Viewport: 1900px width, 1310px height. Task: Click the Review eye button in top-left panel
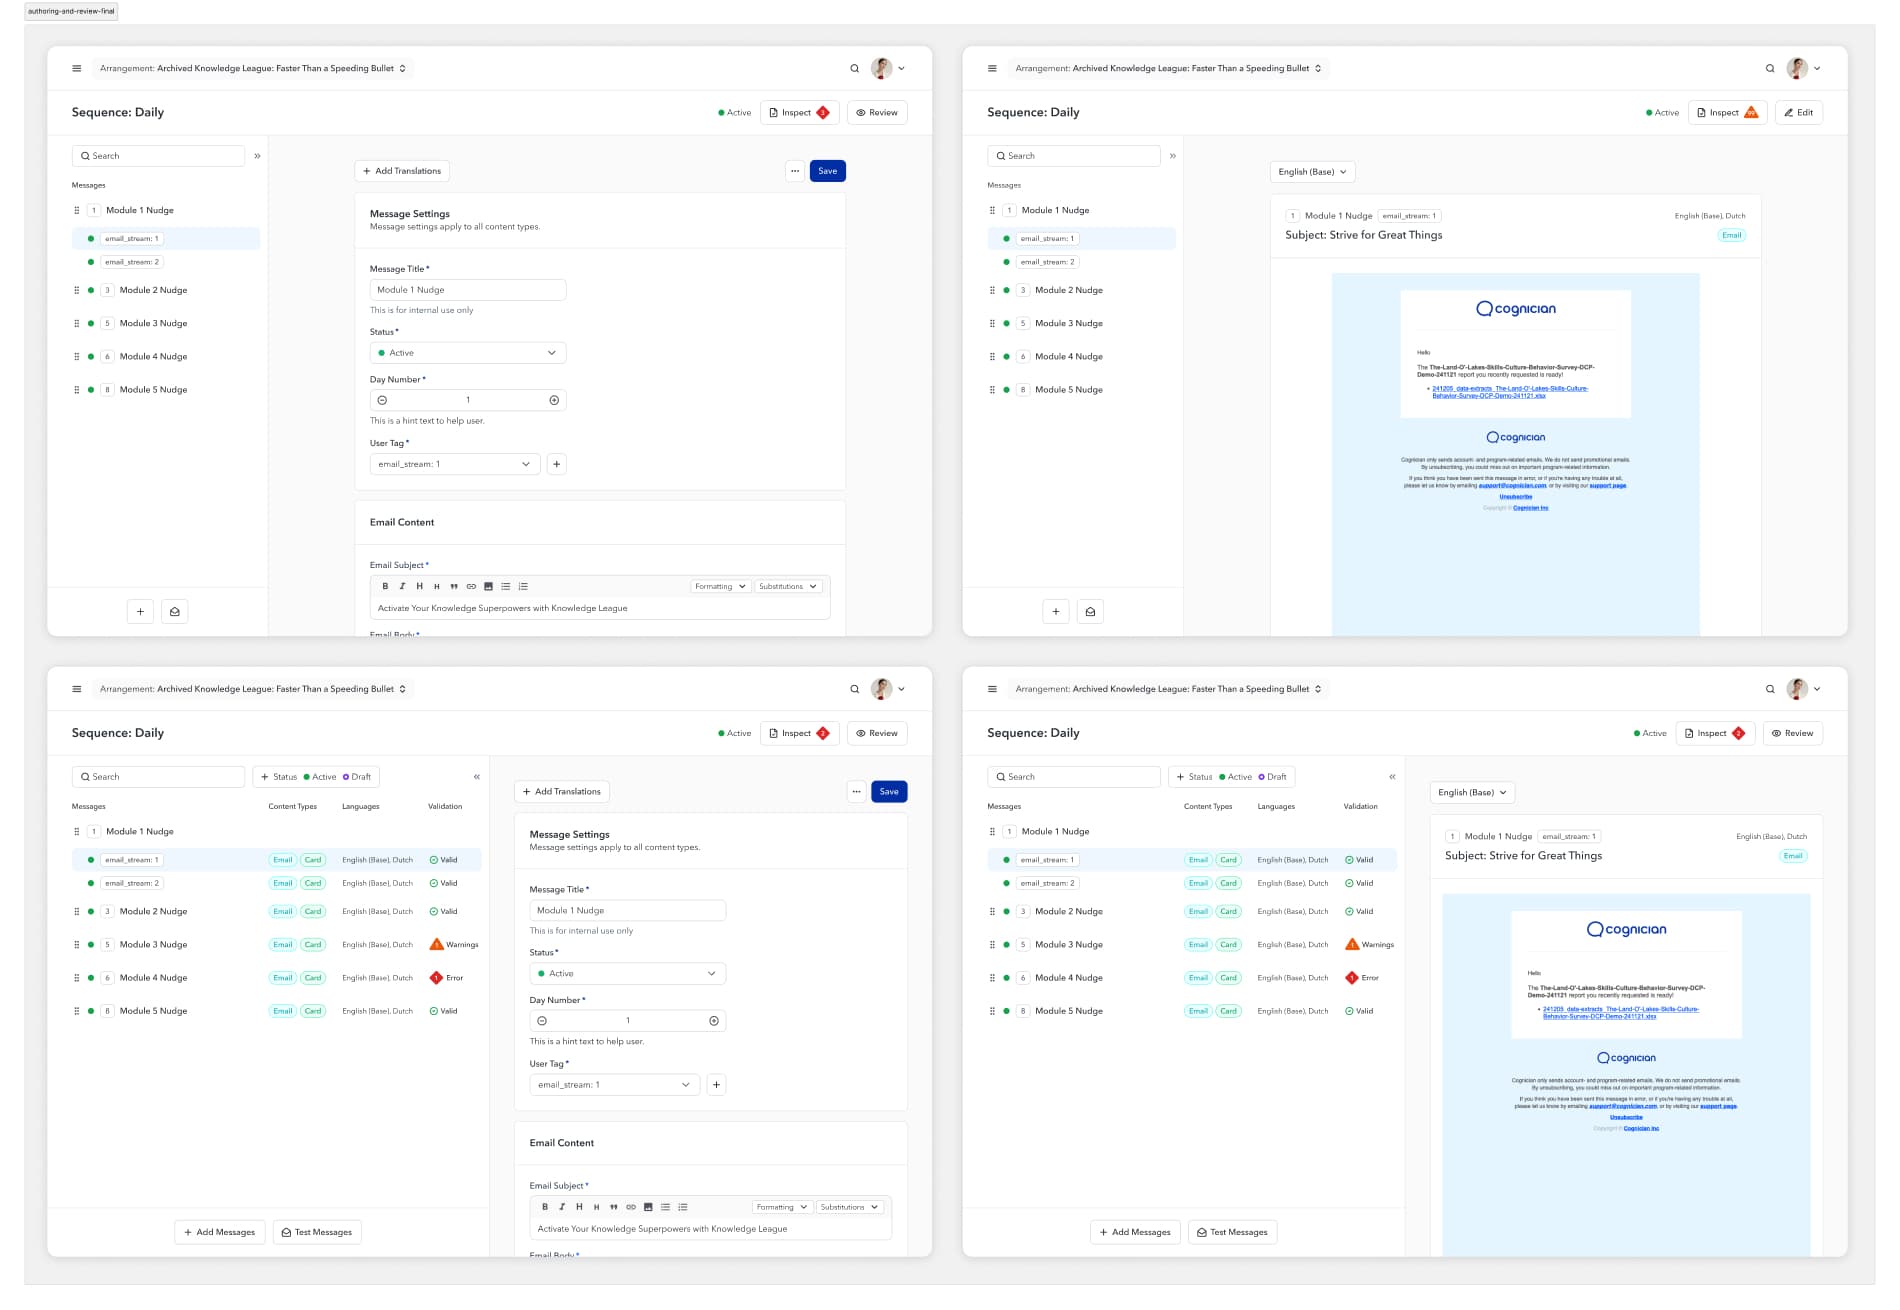pyautogui.click(x=877, y=113)
